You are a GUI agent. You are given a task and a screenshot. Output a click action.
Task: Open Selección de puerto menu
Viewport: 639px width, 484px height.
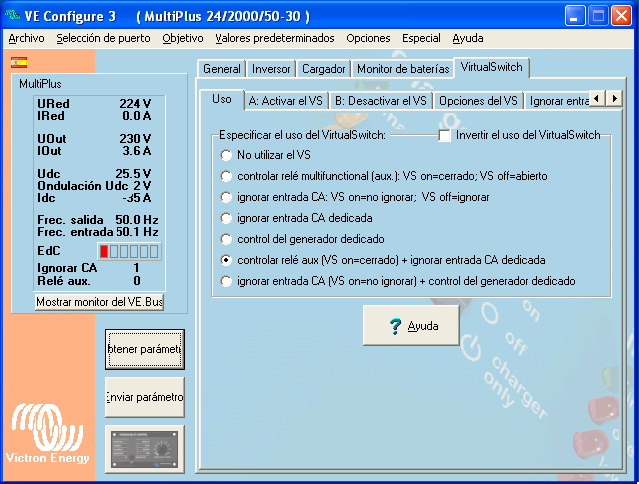(x=104, y=38)
